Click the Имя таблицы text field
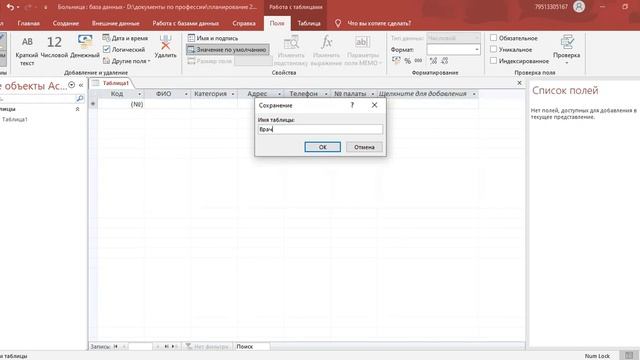Screen dimensions: 640x360 click(x=320, y=129)
